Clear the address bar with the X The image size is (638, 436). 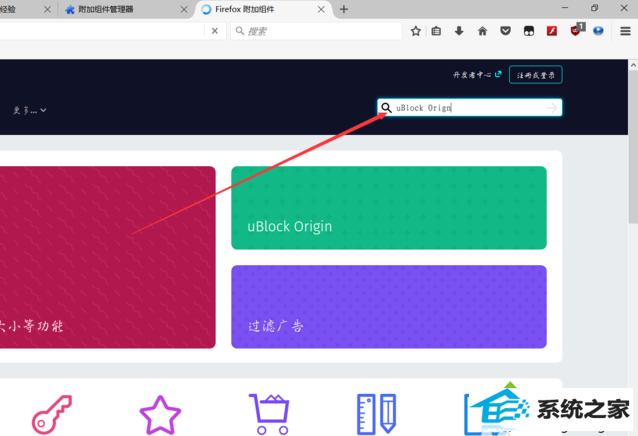215,31
